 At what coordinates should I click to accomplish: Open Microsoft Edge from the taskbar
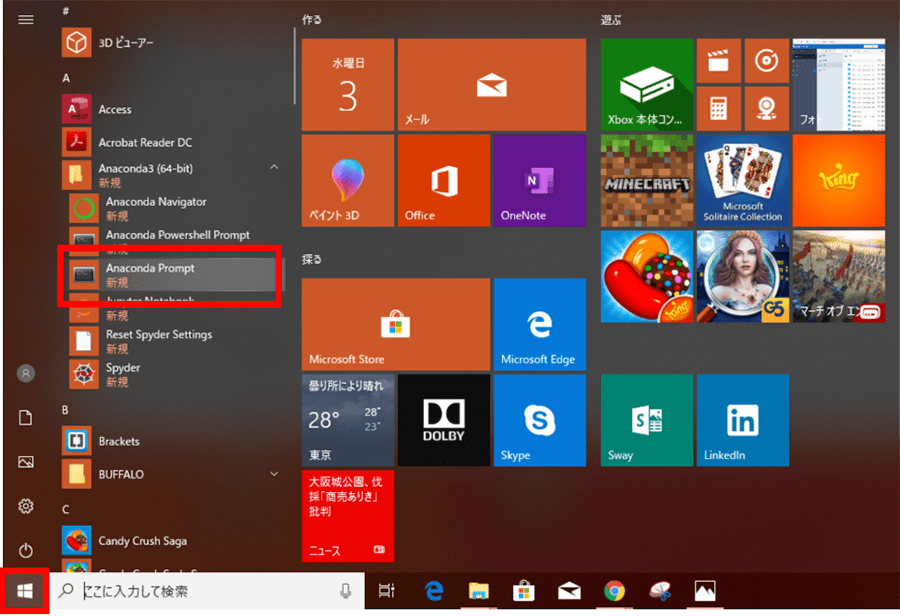click(434, 591)
